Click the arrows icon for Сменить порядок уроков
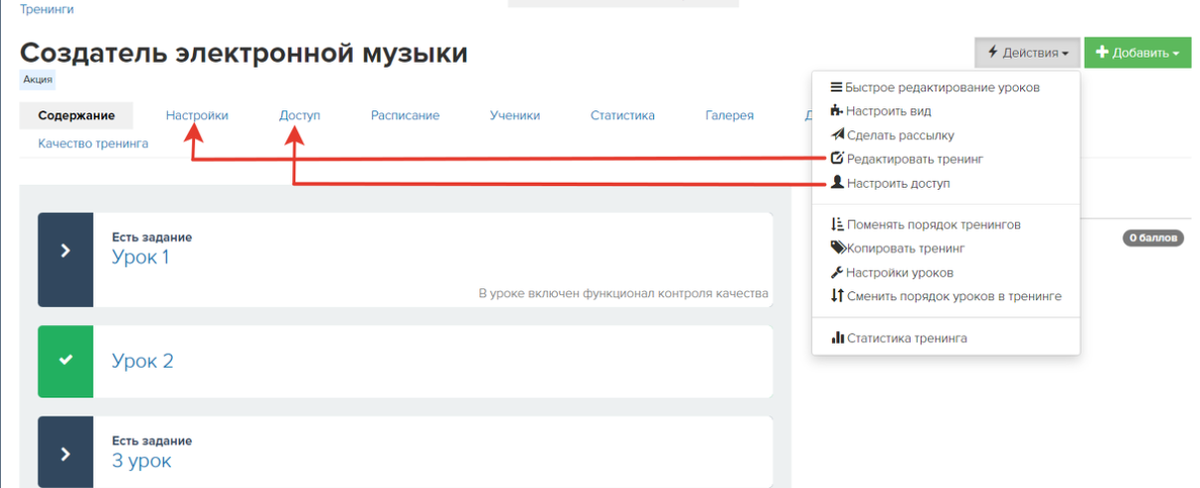This screenshot has width=1200, height=488. click(x=837, y=296)
